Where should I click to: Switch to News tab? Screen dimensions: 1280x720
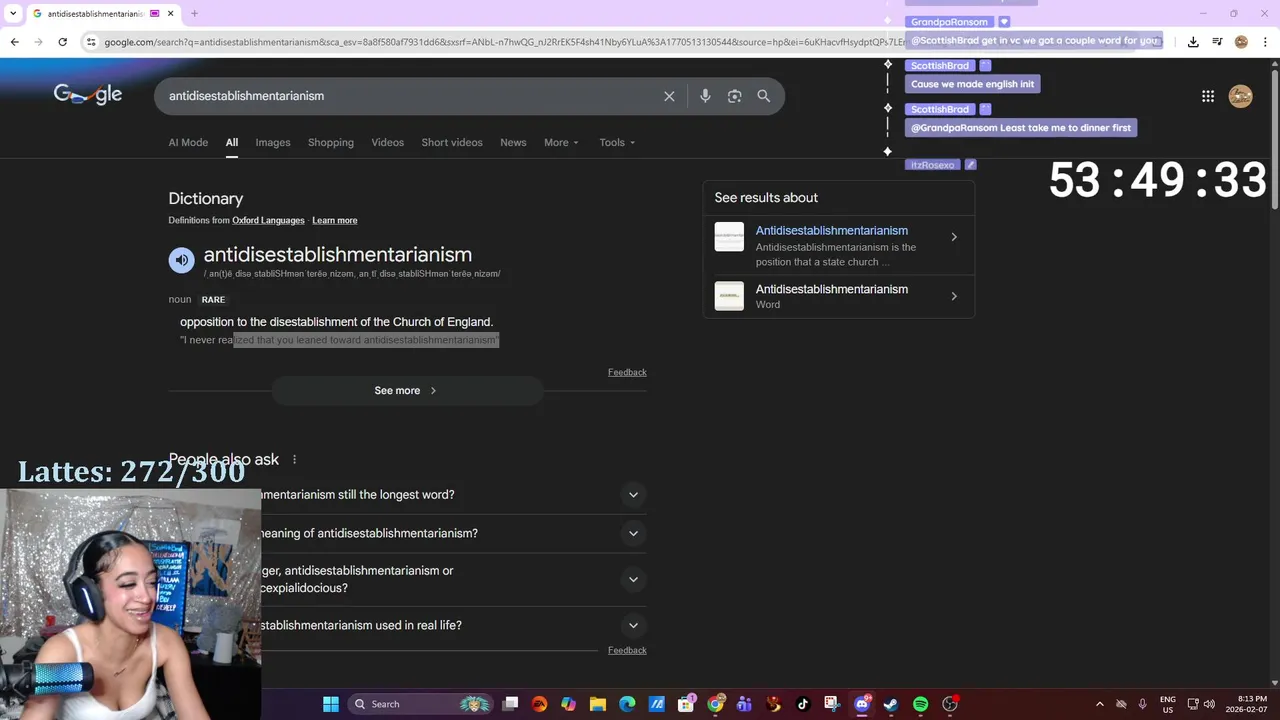(x=513, y=142)
